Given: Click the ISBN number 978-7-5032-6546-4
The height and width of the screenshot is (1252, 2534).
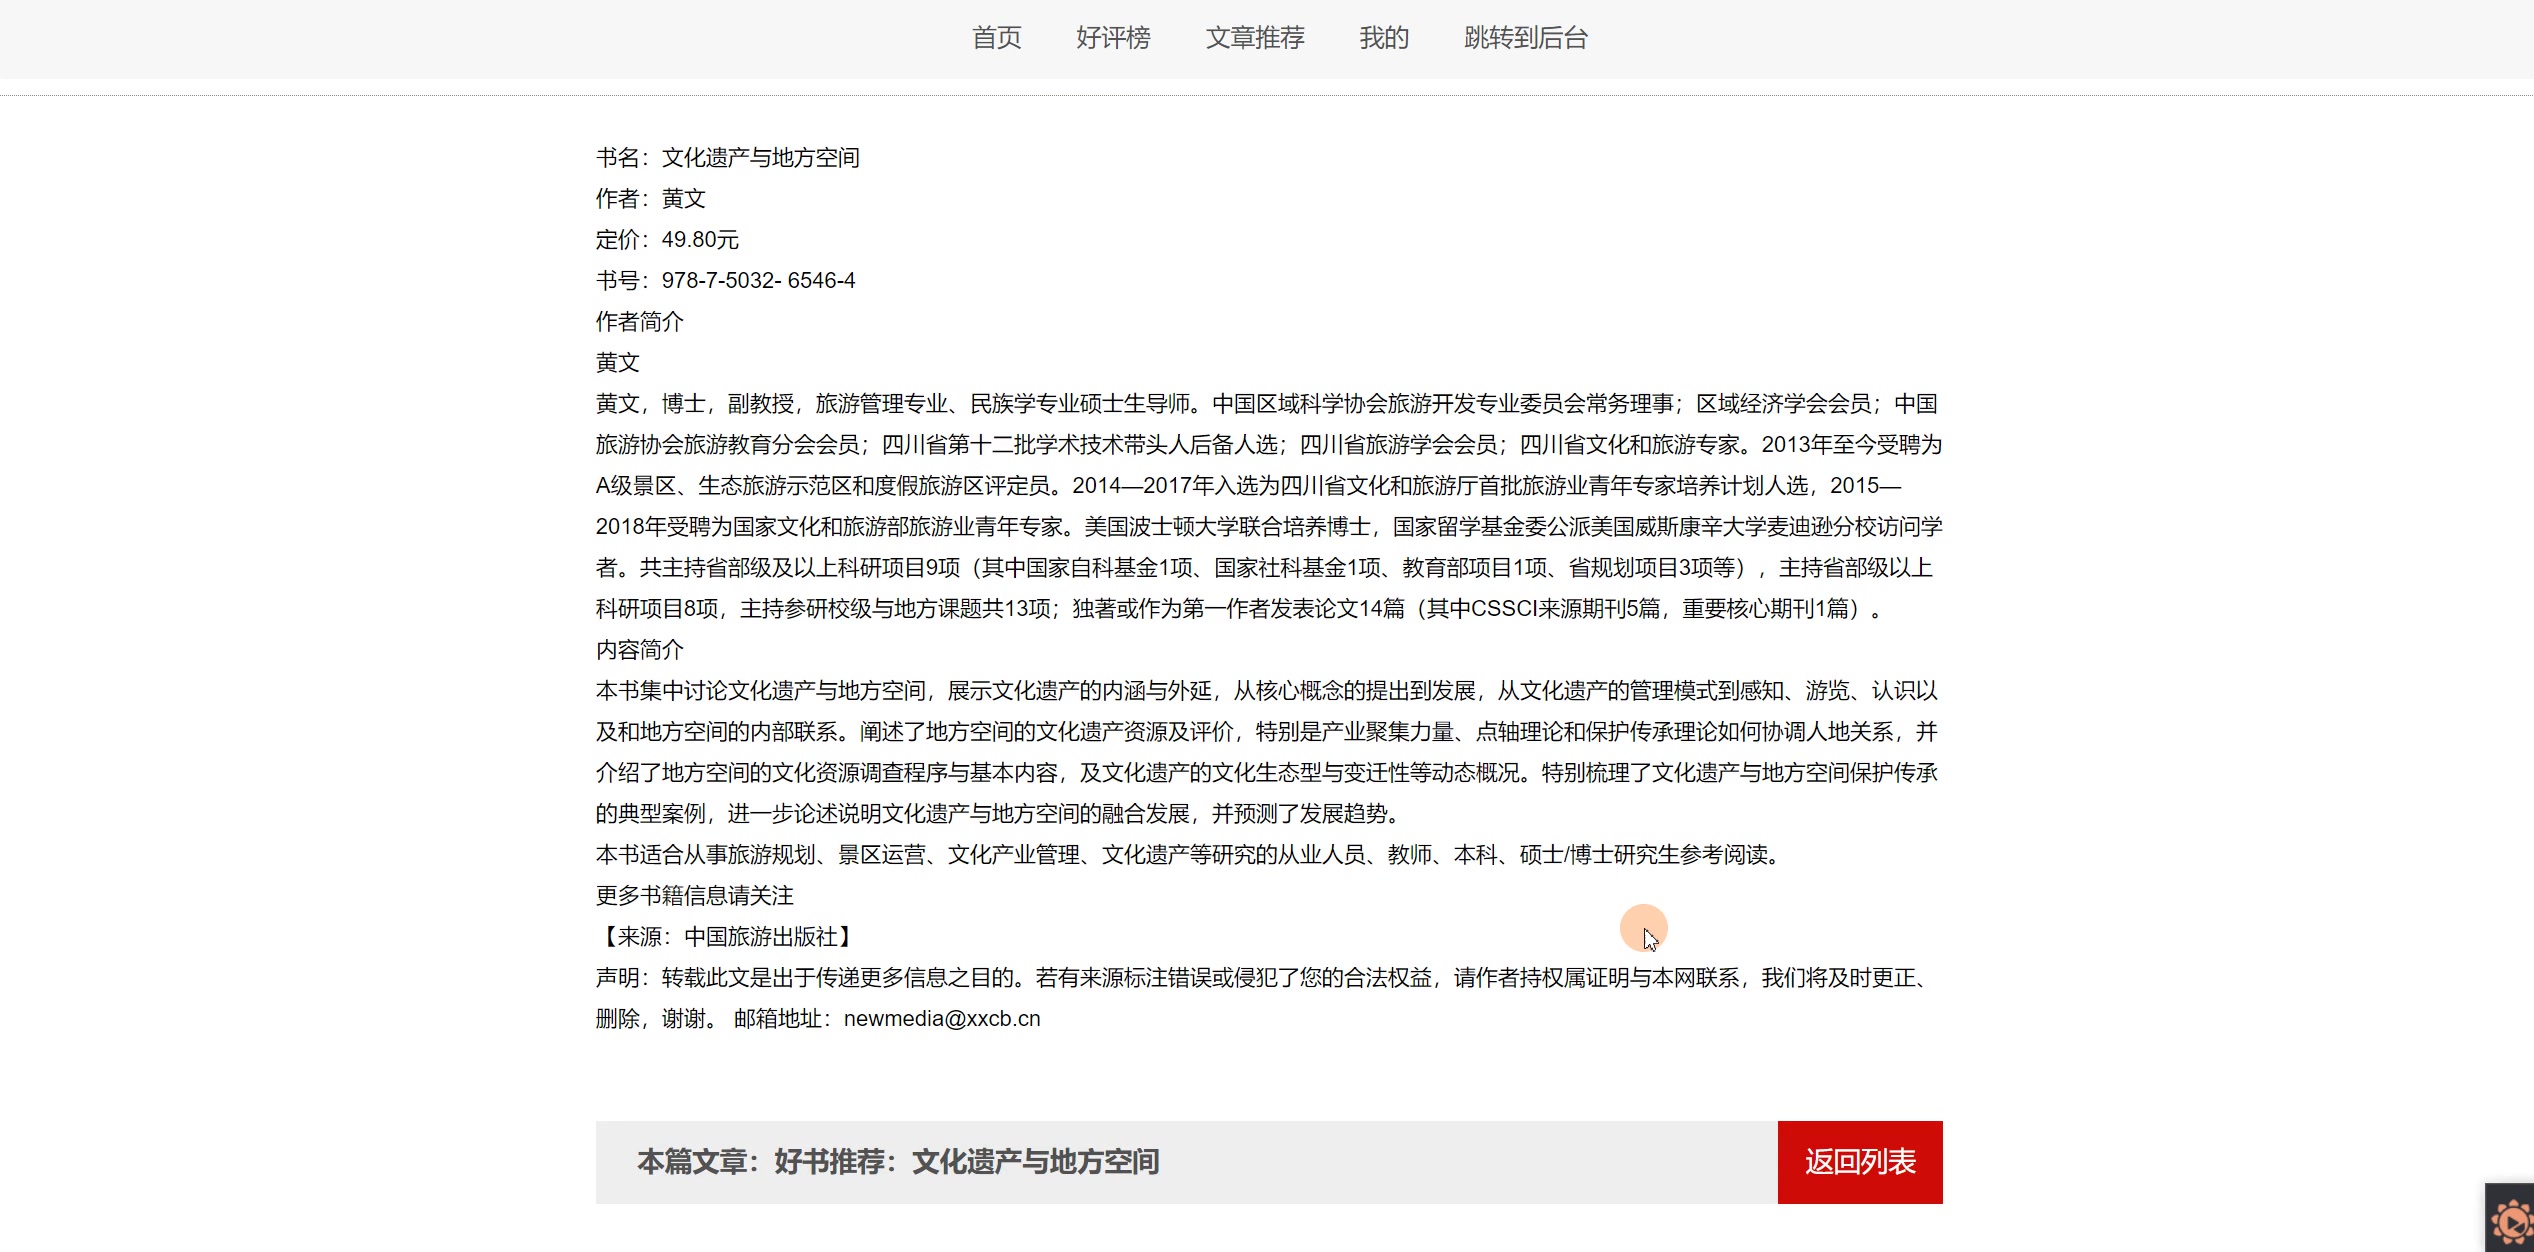Looking at the screenshot, I should [758, 281].
